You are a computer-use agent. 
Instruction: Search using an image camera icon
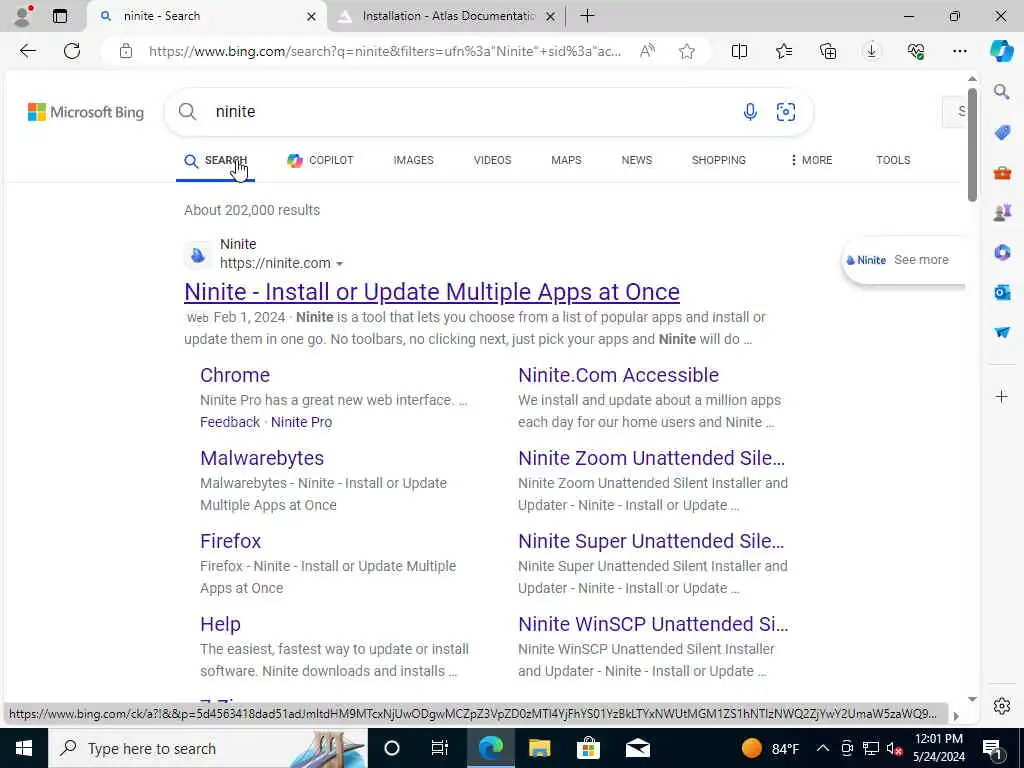(x=786, y=112)
